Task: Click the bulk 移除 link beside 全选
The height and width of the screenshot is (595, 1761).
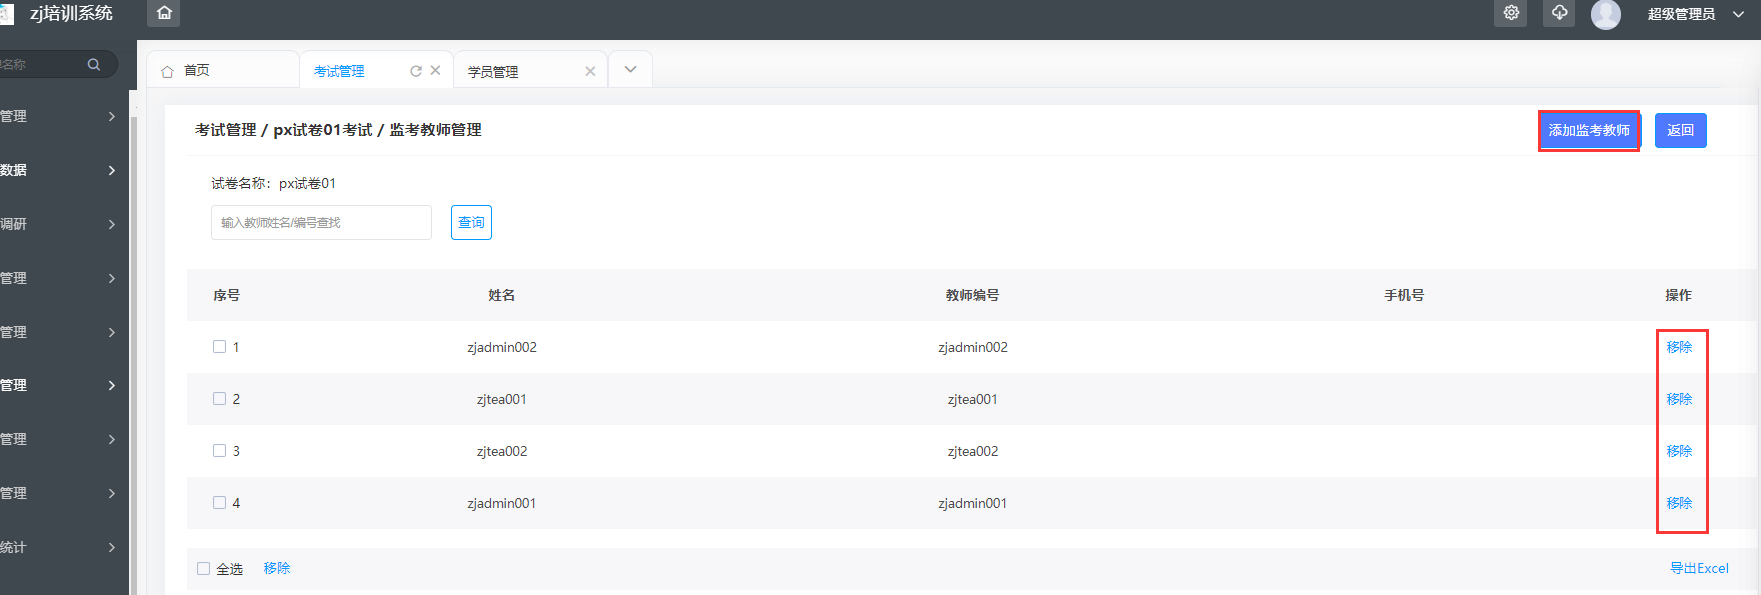Action: [277, 568]
